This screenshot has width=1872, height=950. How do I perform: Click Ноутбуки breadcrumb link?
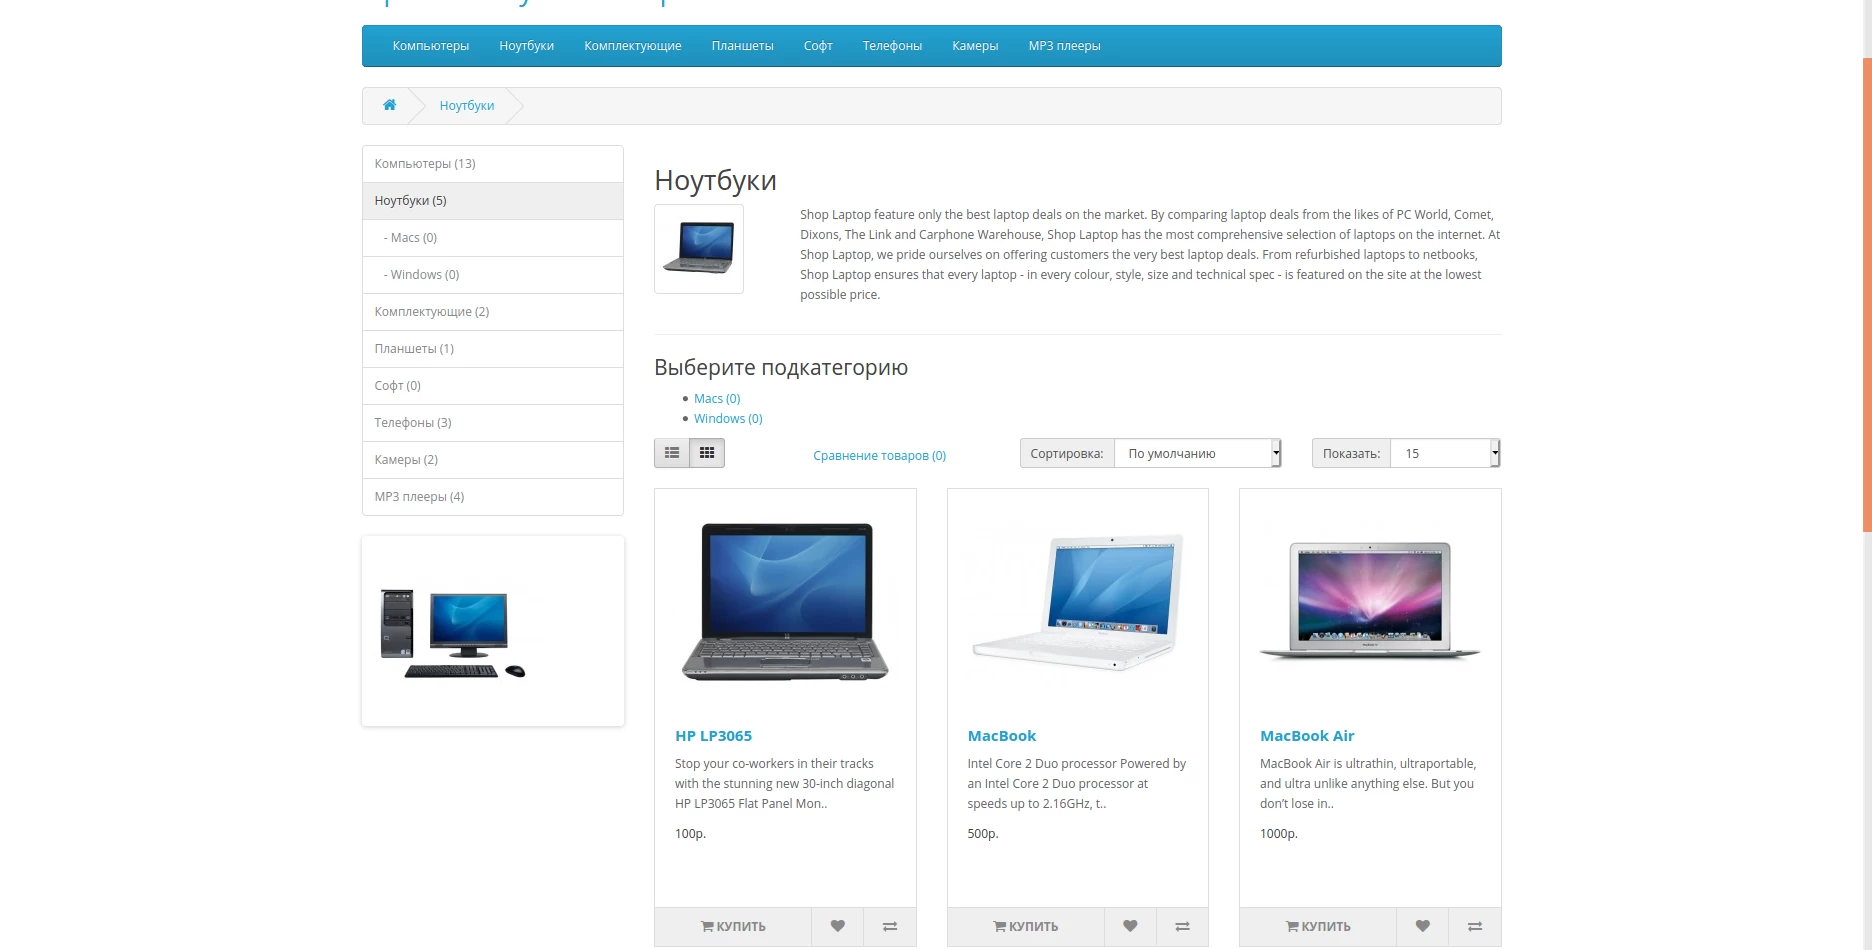pos(467,105)
